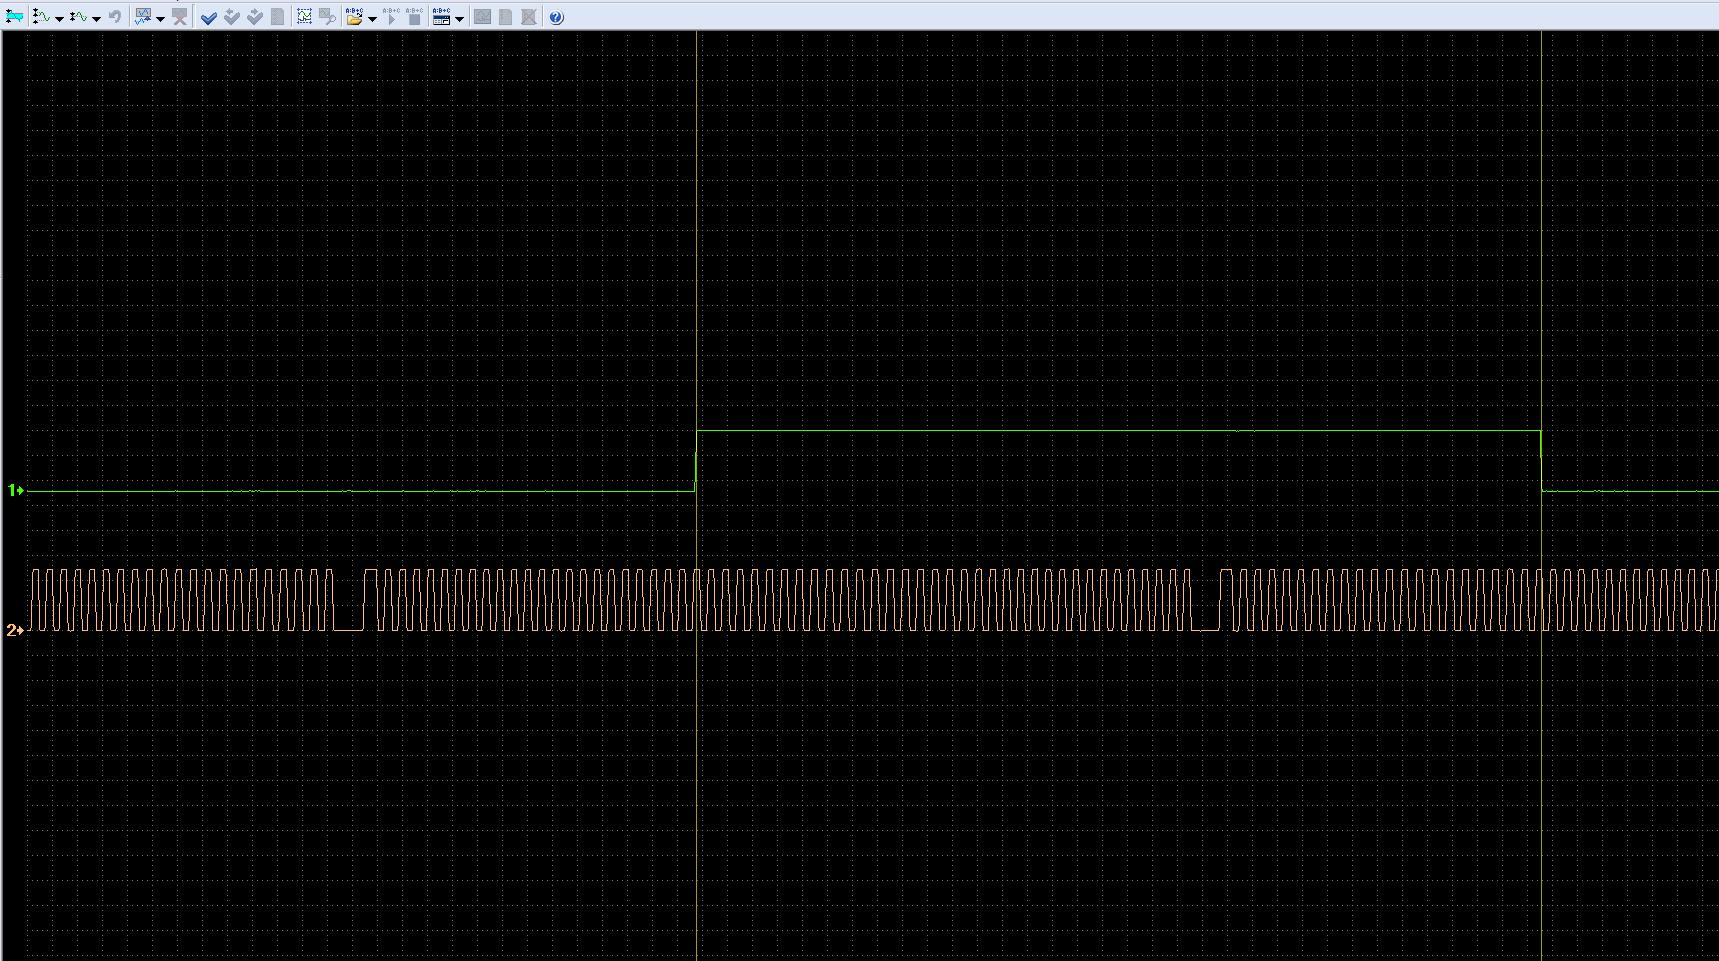Select channel 1 ground marker
Screen dimensions: 1719x961
15,490
